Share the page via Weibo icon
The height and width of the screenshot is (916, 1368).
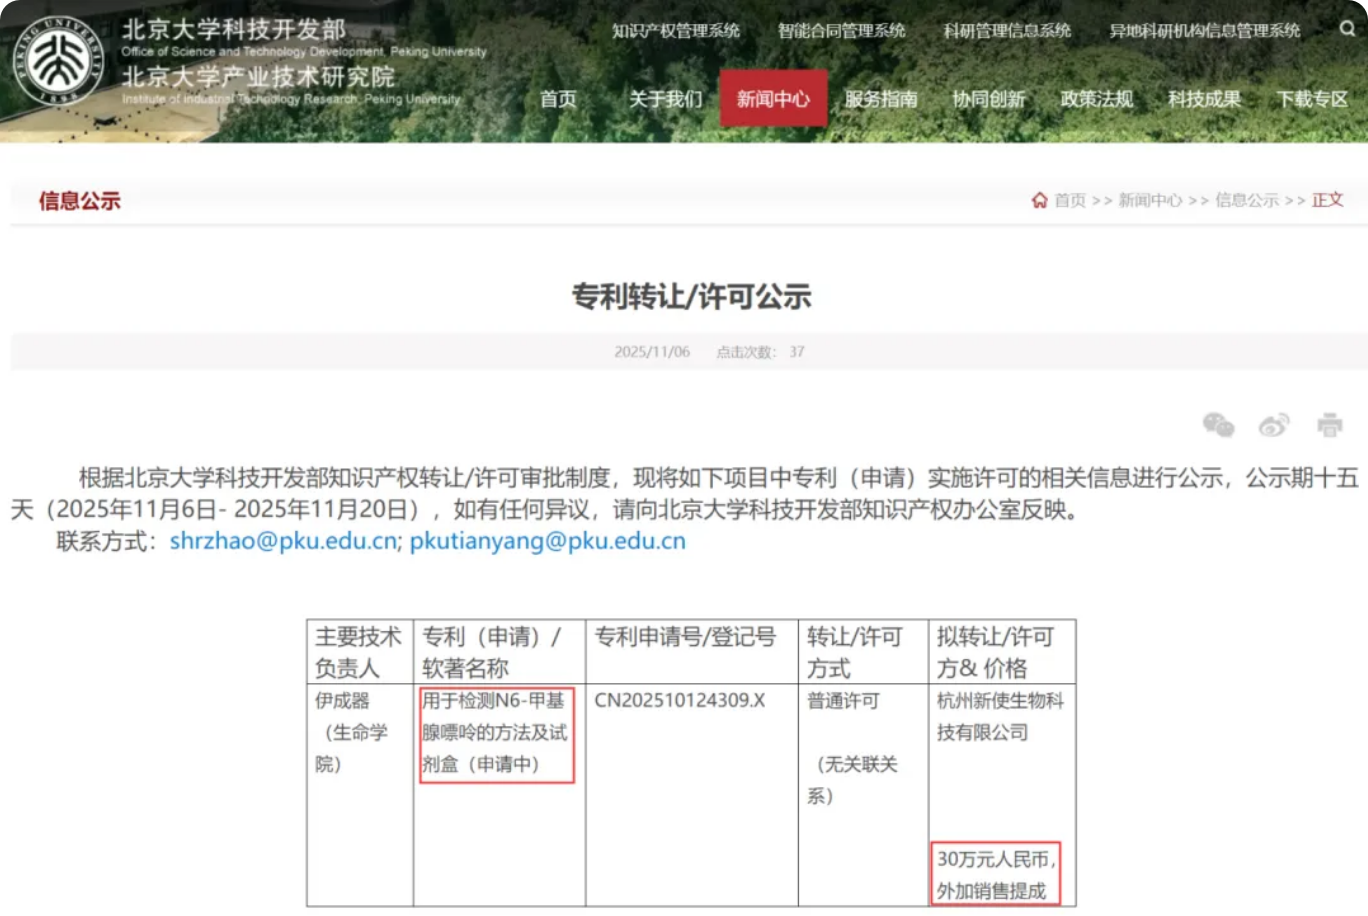pyautogui.click(x=1273, y=425)
